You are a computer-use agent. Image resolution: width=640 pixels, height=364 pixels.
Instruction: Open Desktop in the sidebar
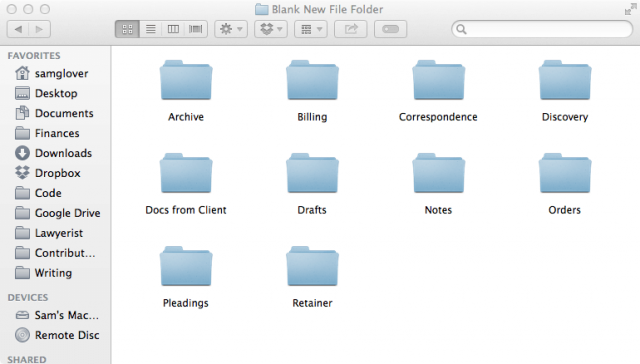tap(55, 93)
